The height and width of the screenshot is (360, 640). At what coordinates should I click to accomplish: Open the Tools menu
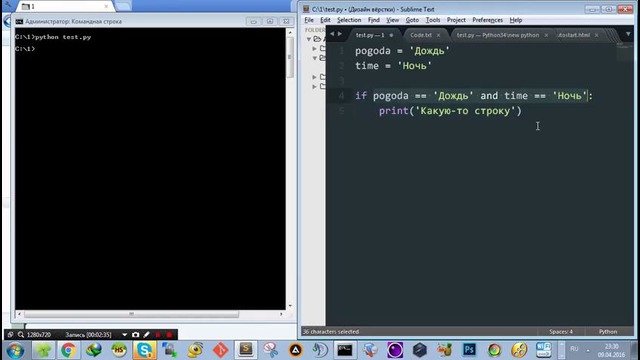pos(433,20)
